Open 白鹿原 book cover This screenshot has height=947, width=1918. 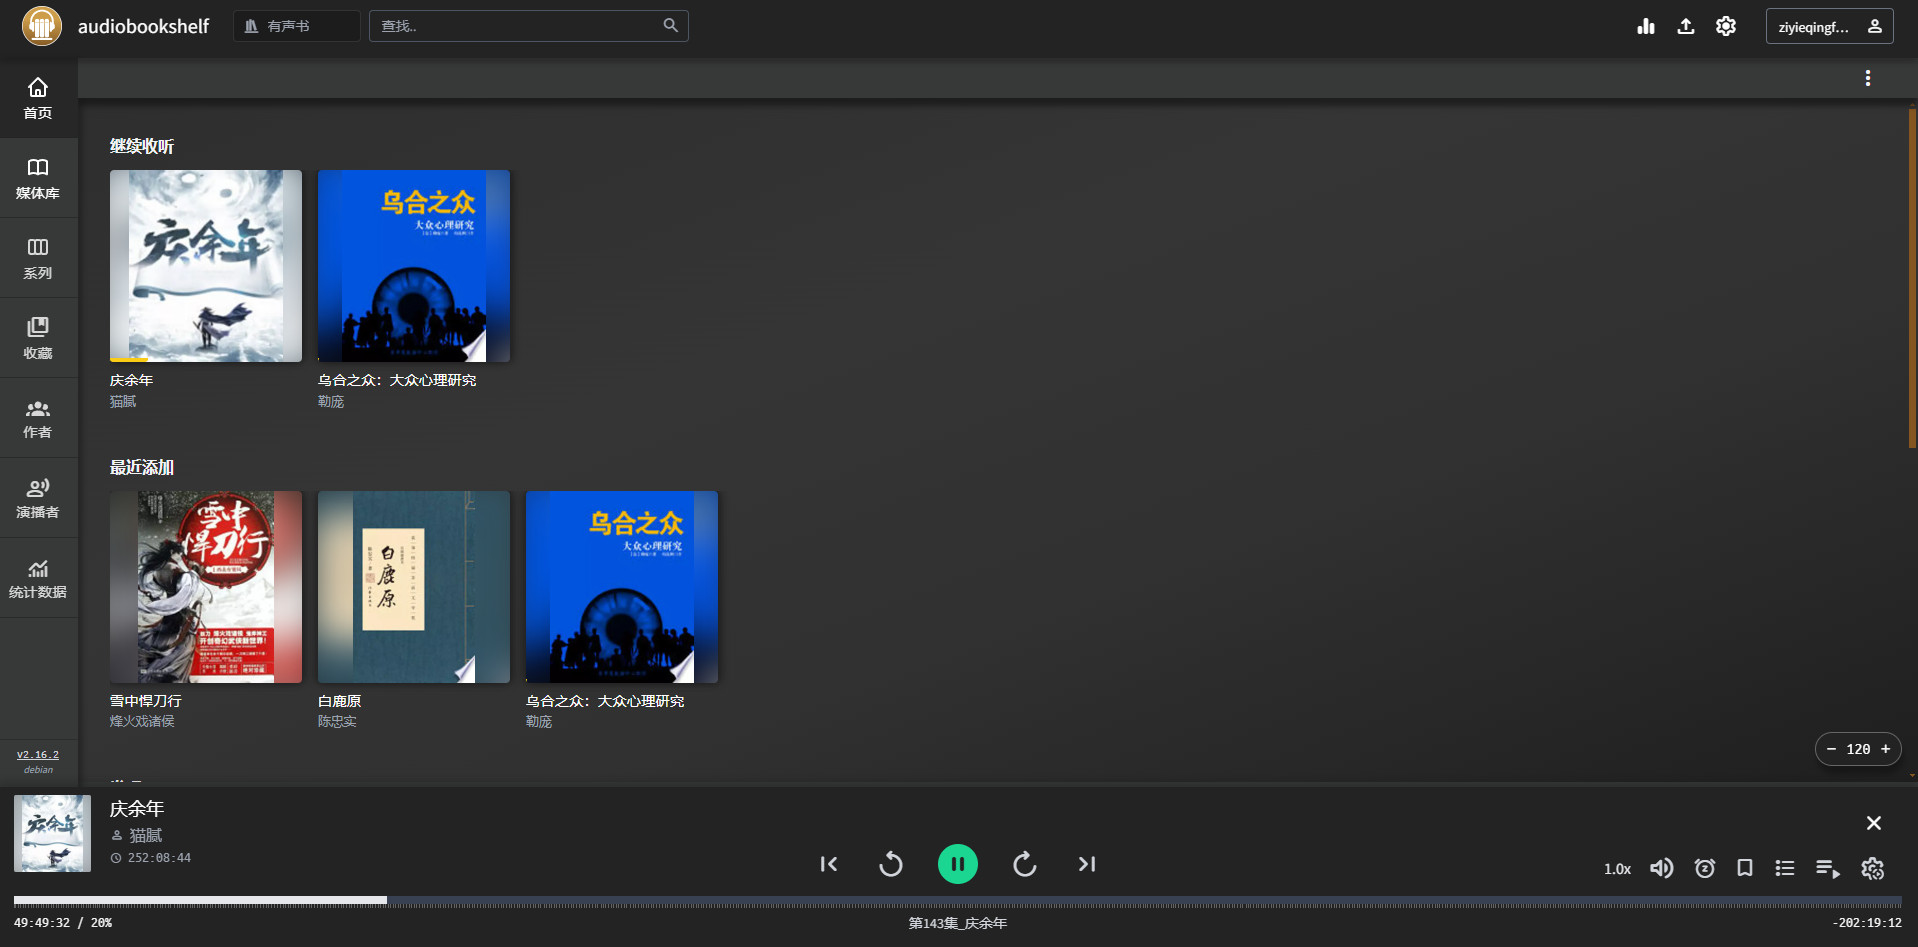pos(414,587)
